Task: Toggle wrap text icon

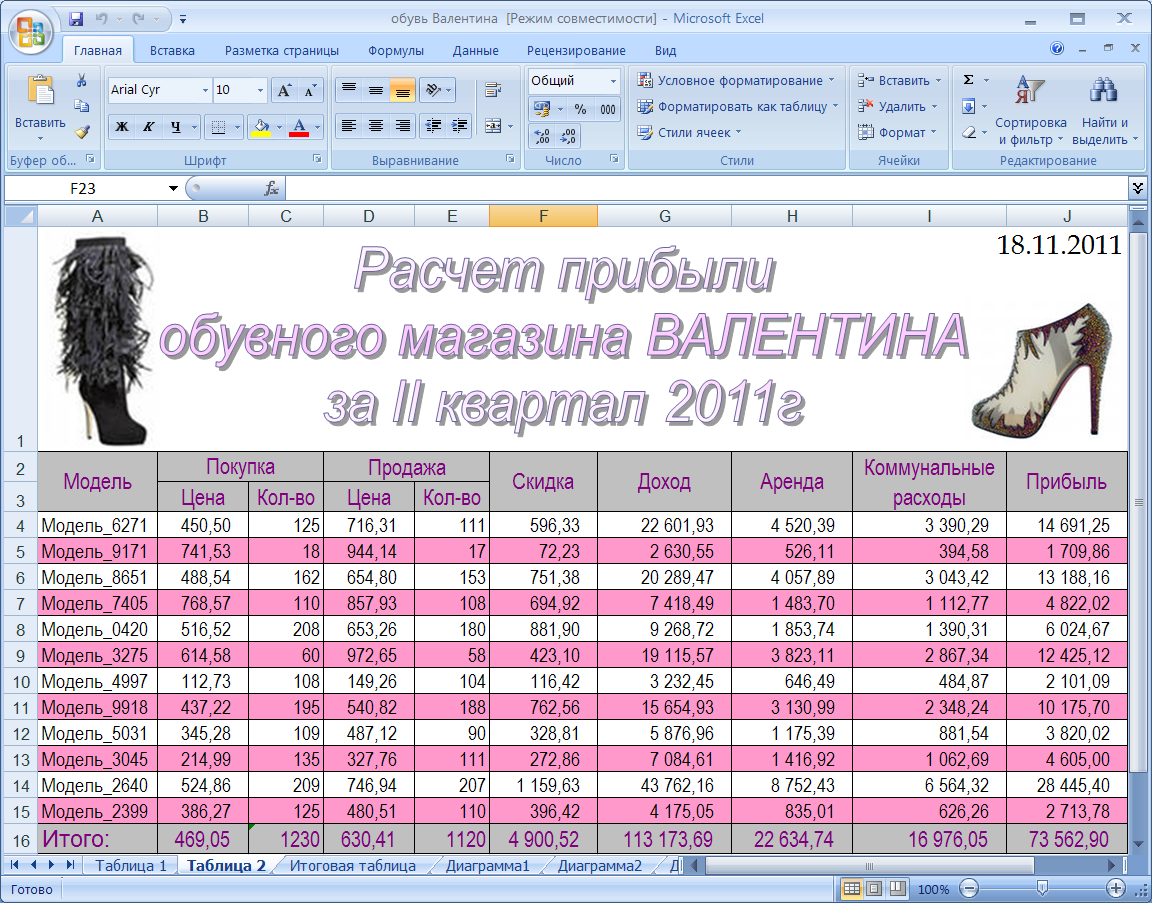Action: click(x=493, y=90)
